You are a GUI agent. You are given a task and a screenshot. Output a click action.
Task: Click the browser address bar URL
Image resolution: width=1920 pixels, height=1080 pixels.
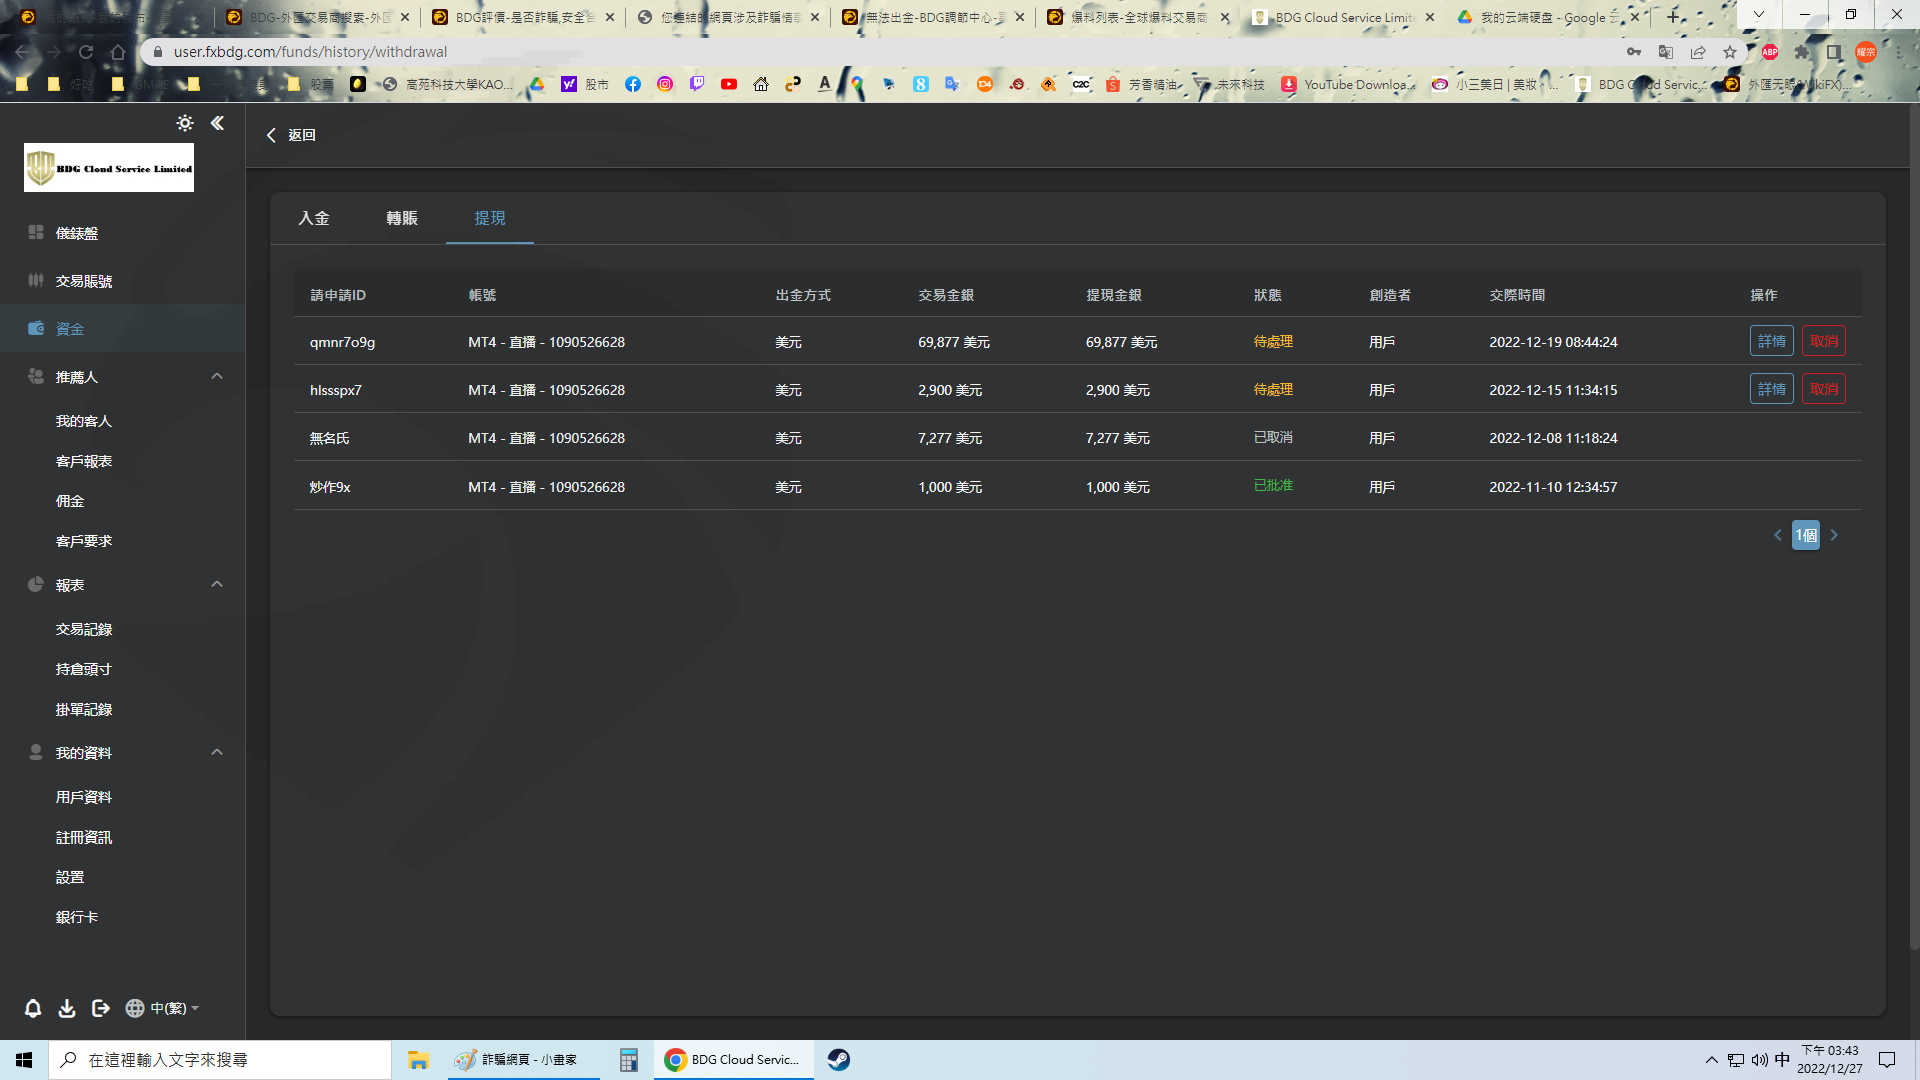tap(310, 52)
